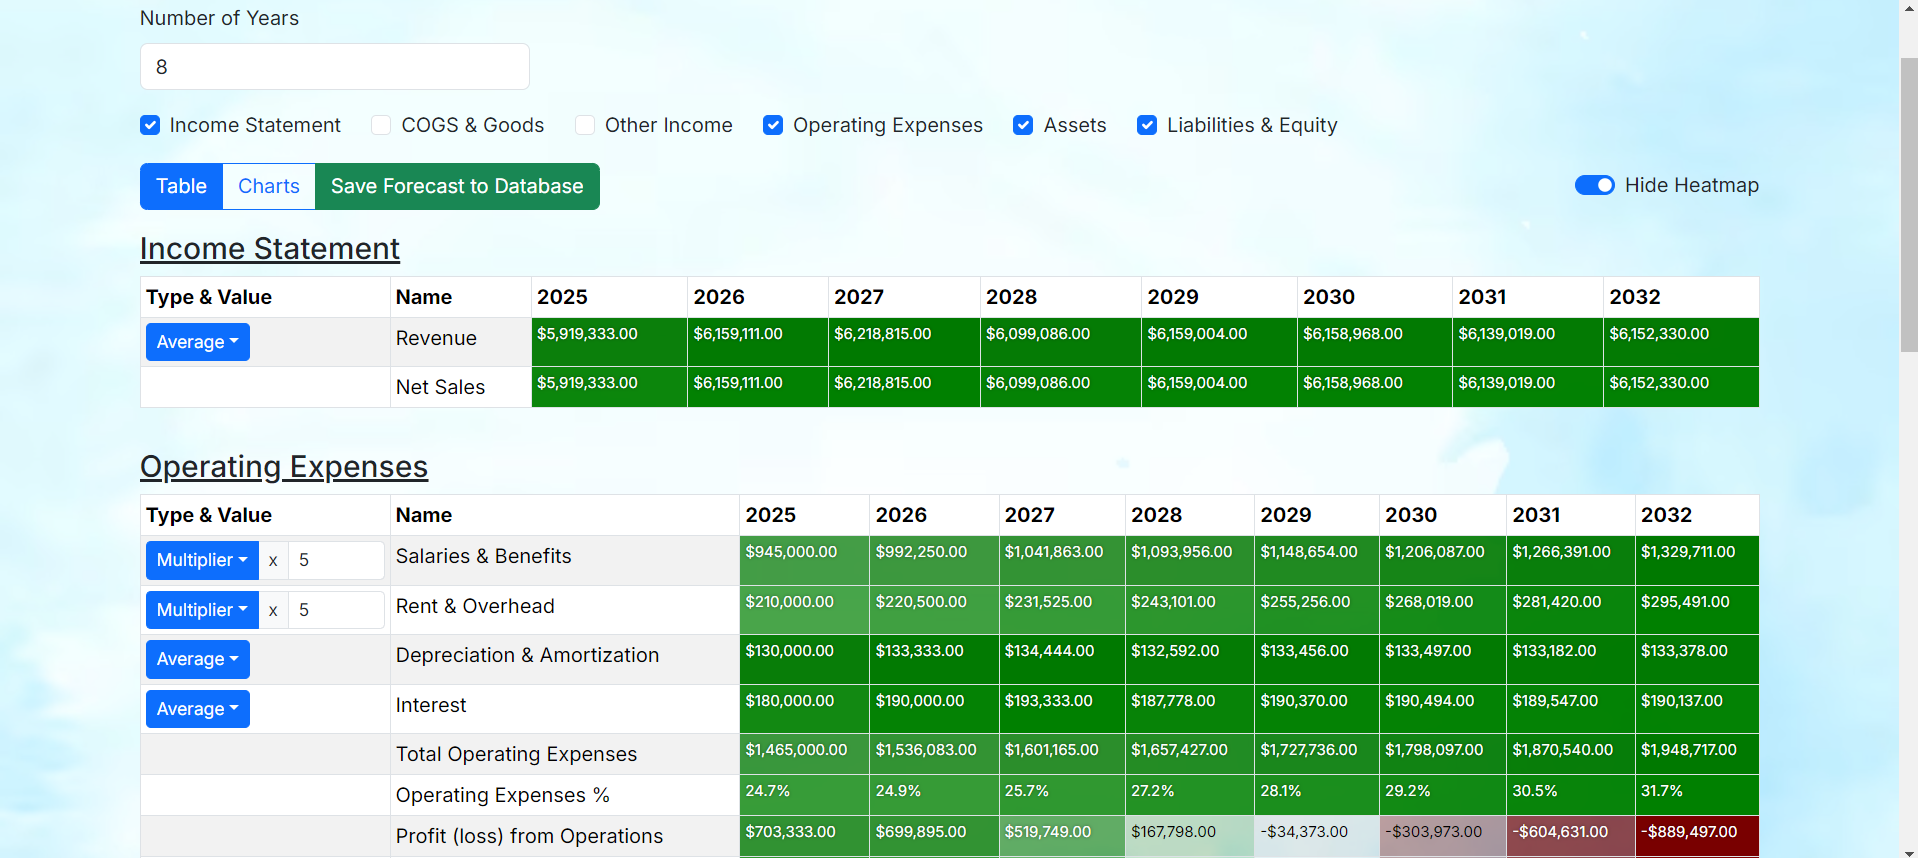Focus the Number of Years input field
The width and height of the screenshot is (1918, 858).
pos(335,67)
